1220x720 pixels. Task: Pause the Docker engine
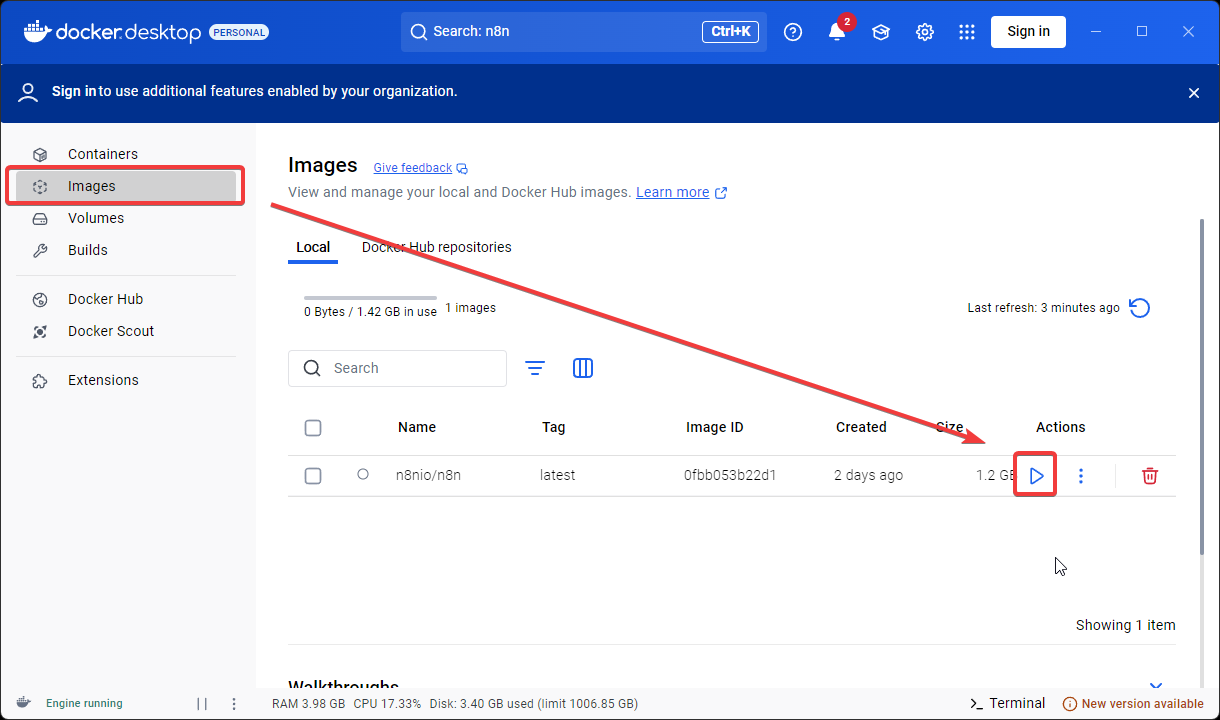tap(202, 704)
